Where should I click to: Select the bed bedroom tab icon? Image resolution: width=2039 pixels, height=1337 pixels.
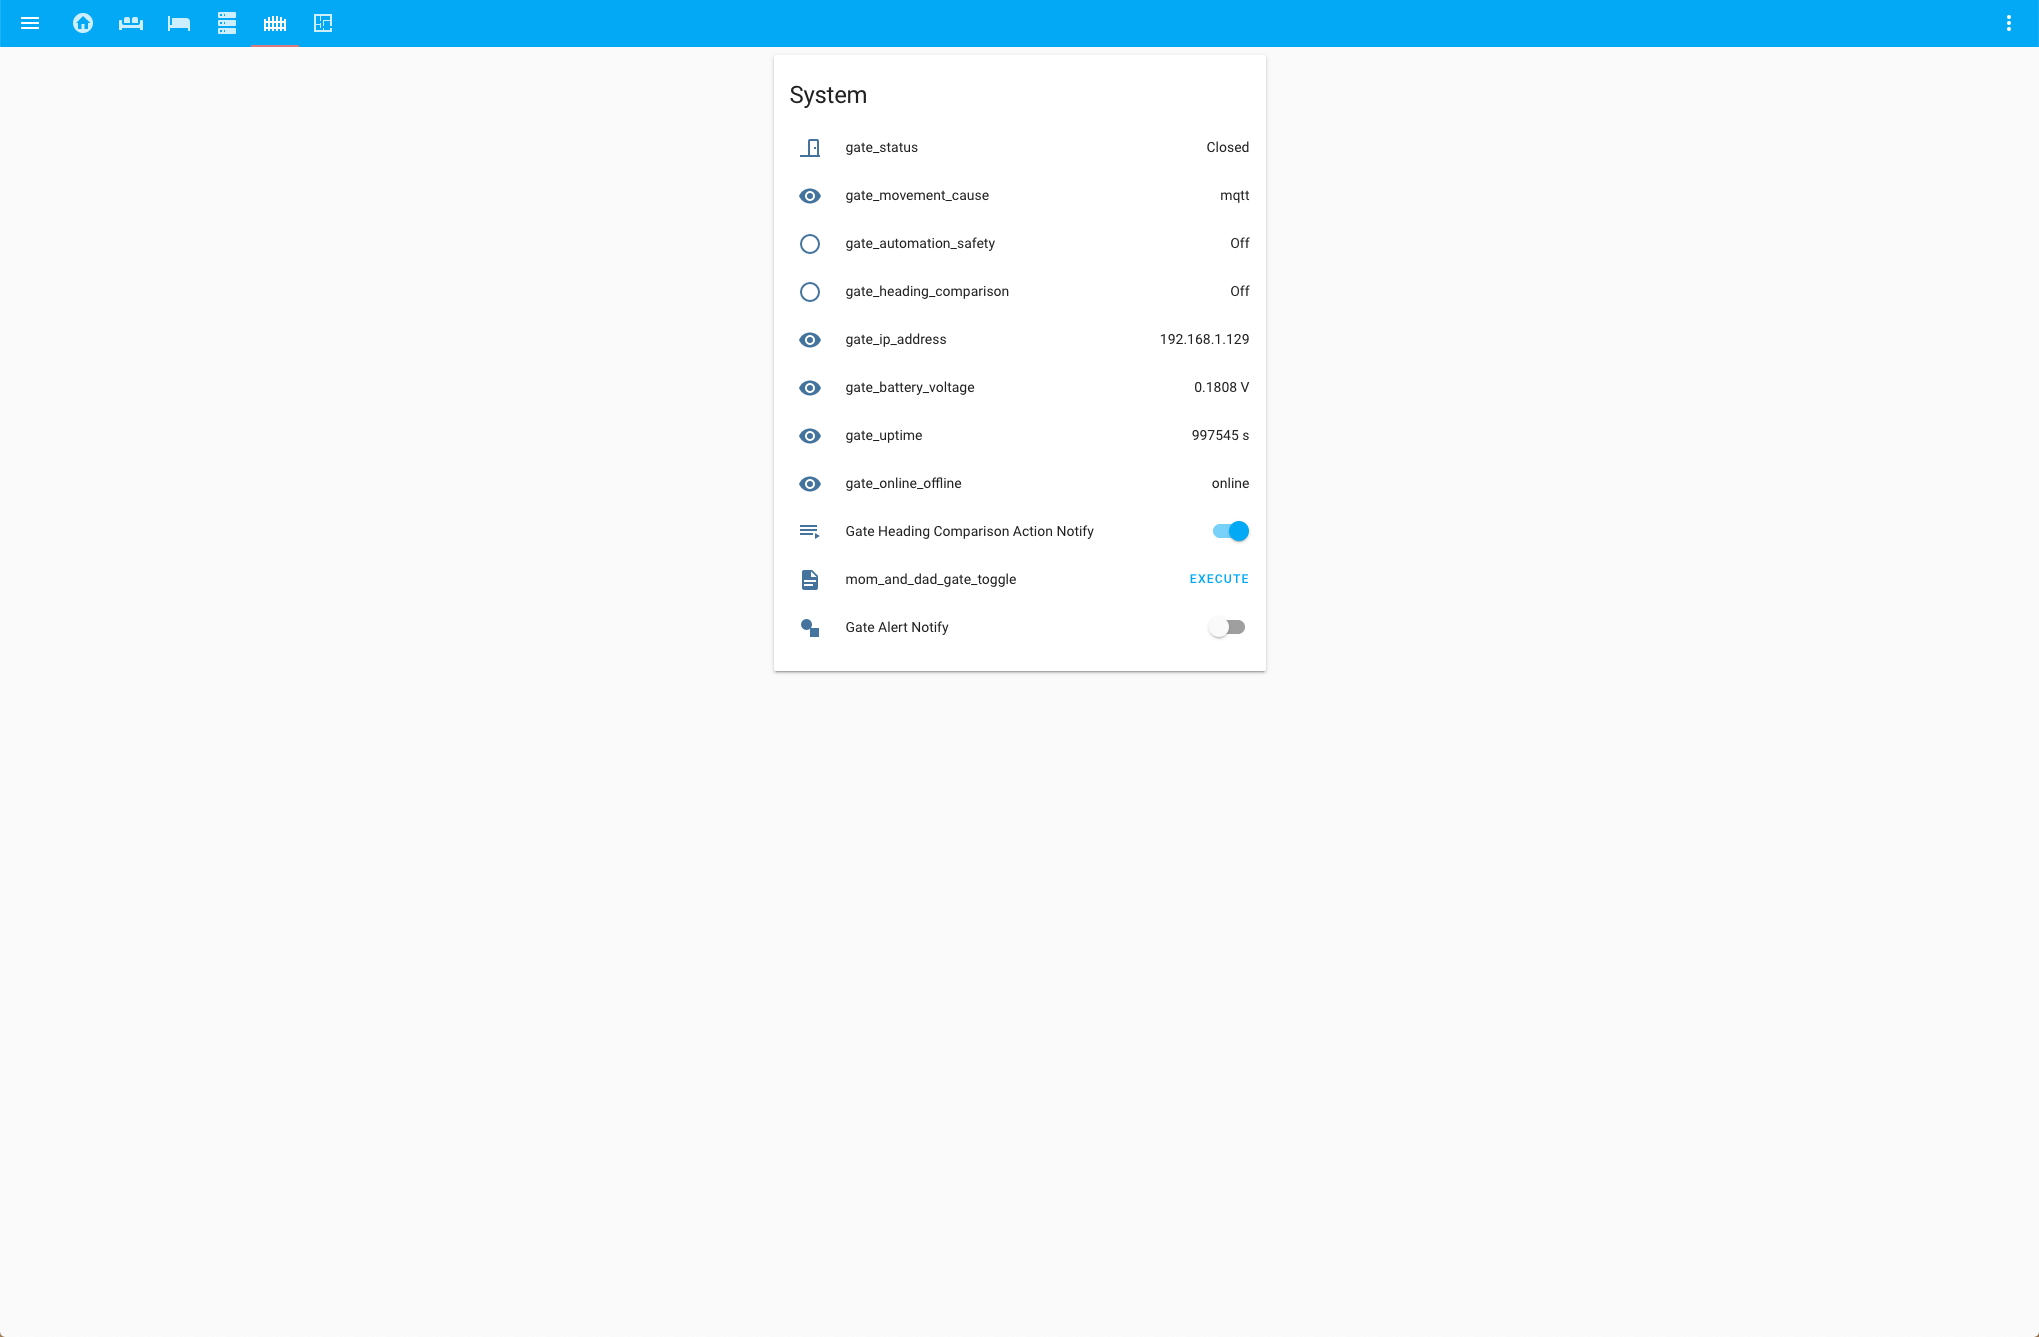179,23
